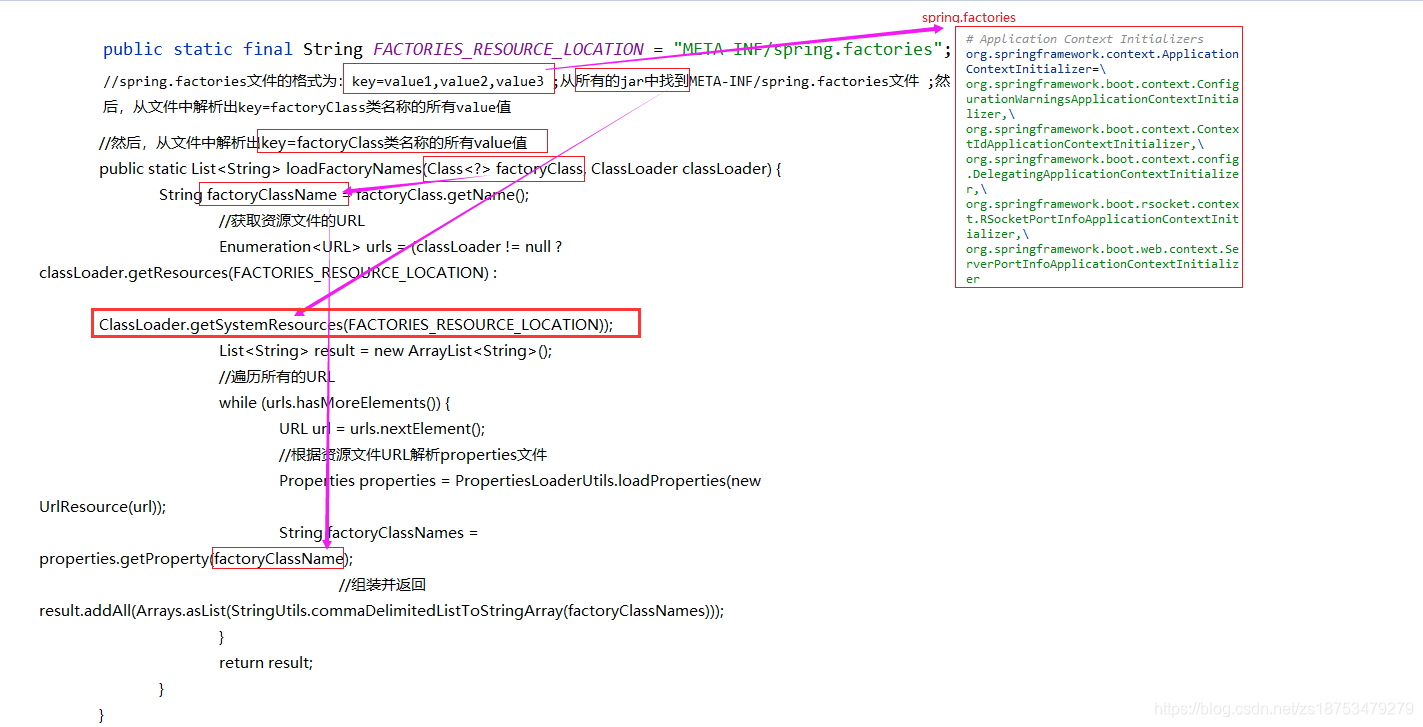Click "org.springframework.context.Application" key line
The height and width of the screenshot is (727, 1423).
pos(1102,54)
